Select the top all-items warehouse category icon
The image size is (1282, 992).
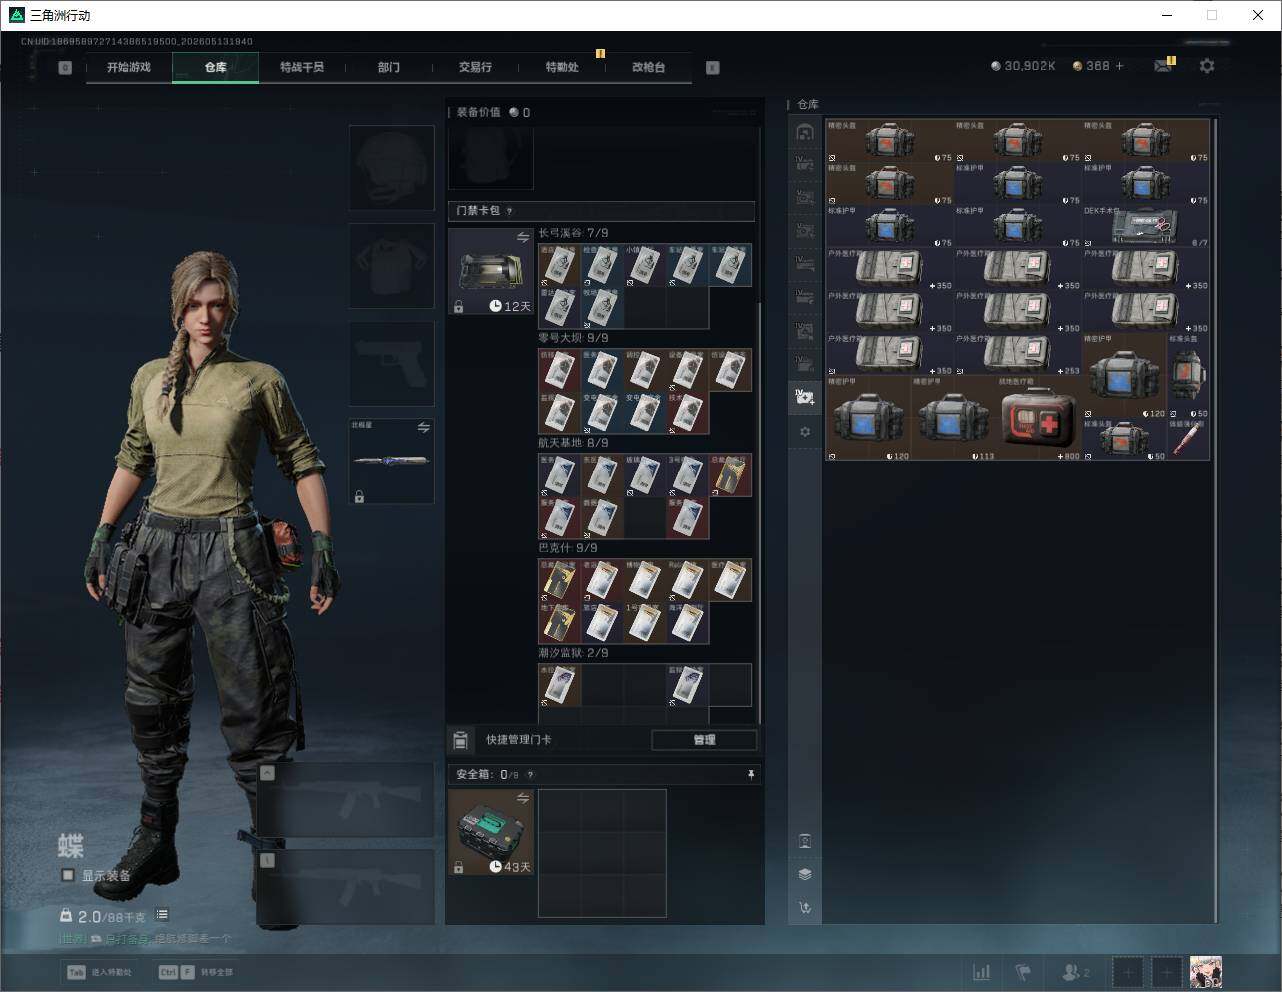pos(805,132)
